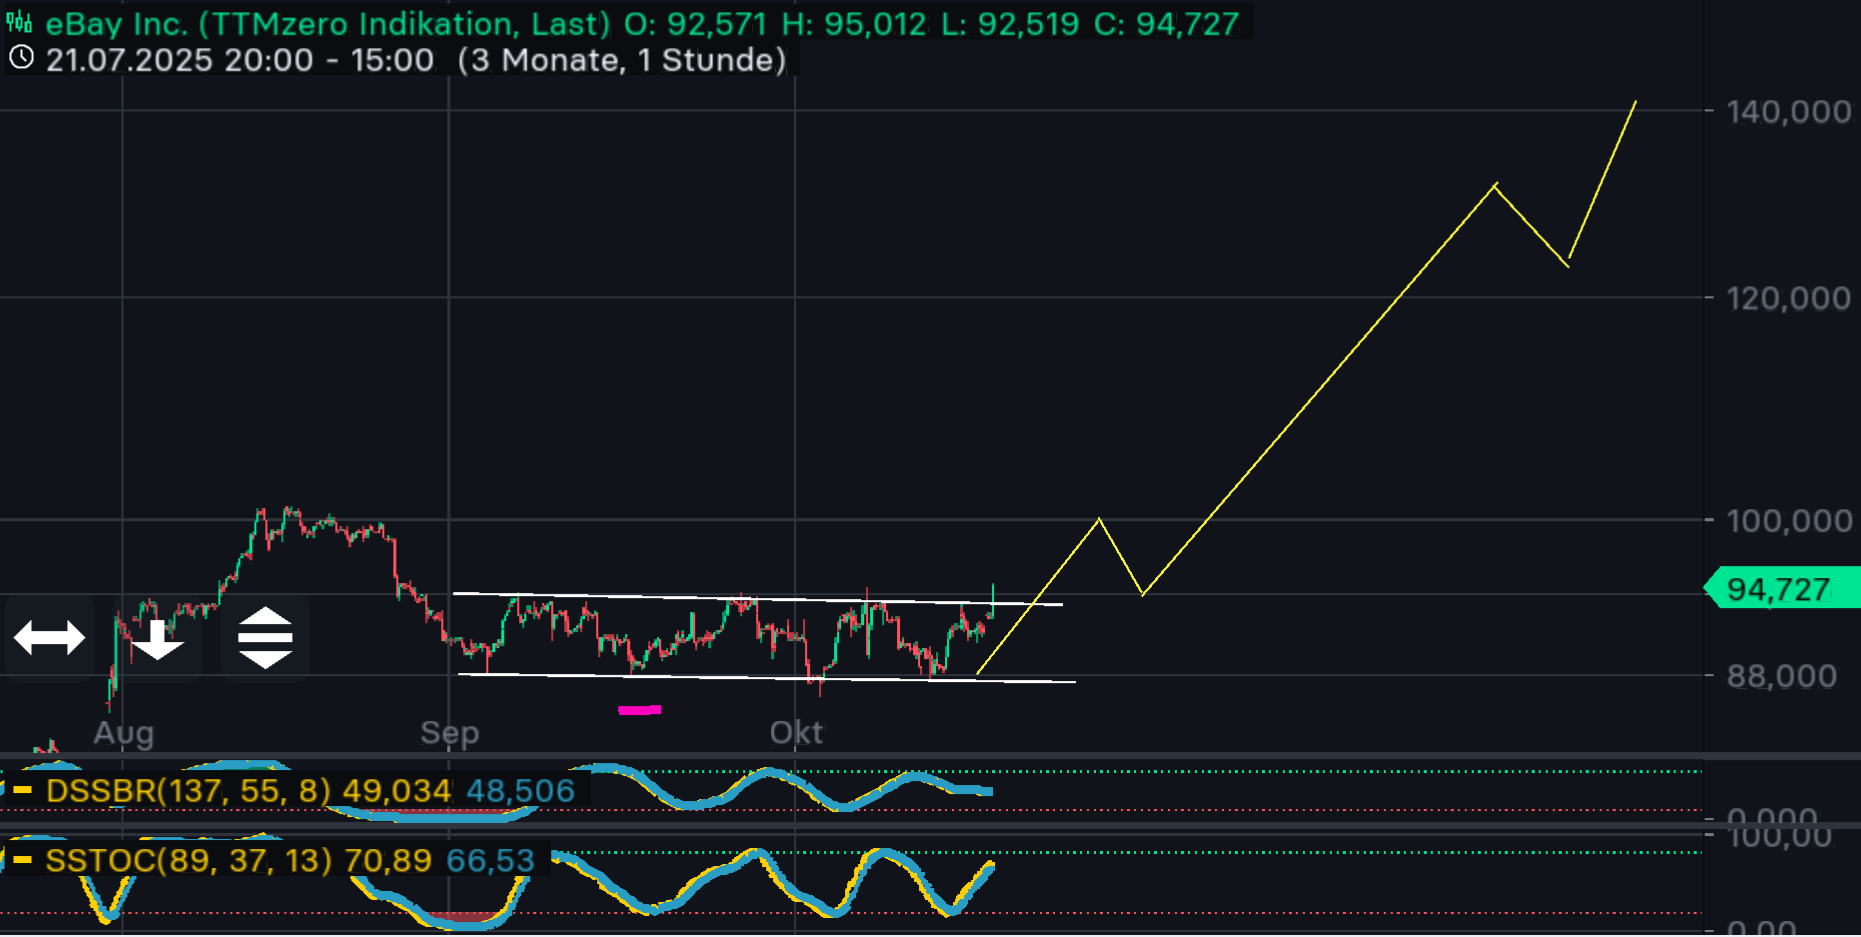The image size is (1861, 937).
Task: Click the candlestick chart type icon
Action: (19, 22)
